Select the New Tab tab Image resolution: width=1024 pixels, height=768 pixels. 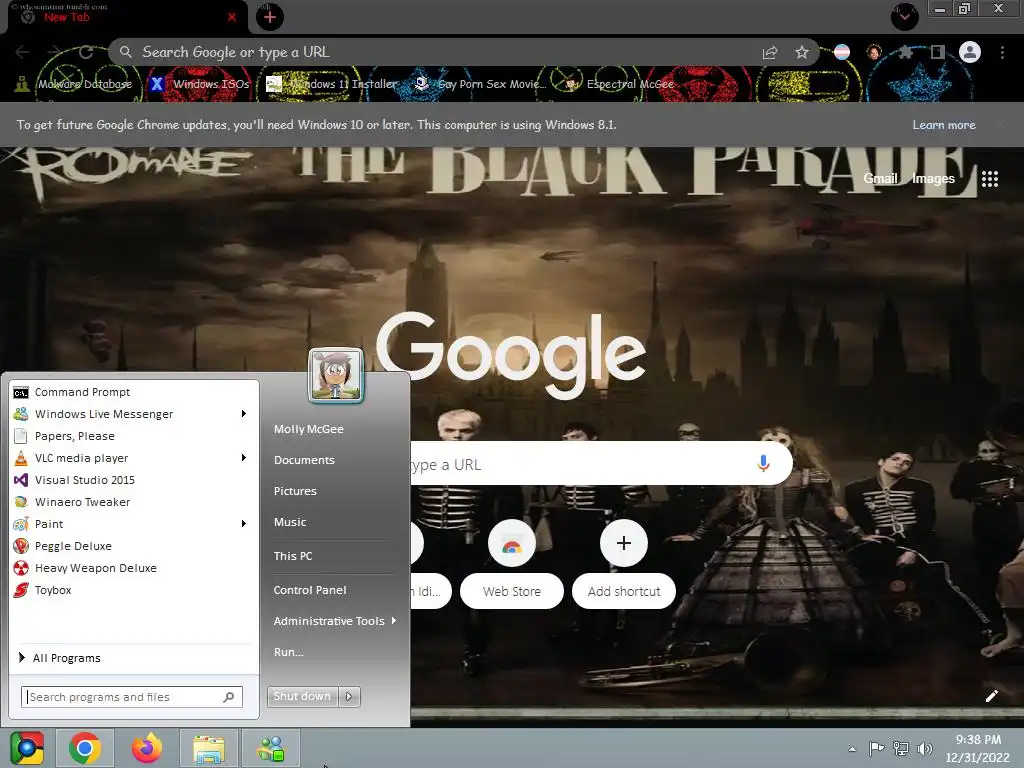pos(127,17)
